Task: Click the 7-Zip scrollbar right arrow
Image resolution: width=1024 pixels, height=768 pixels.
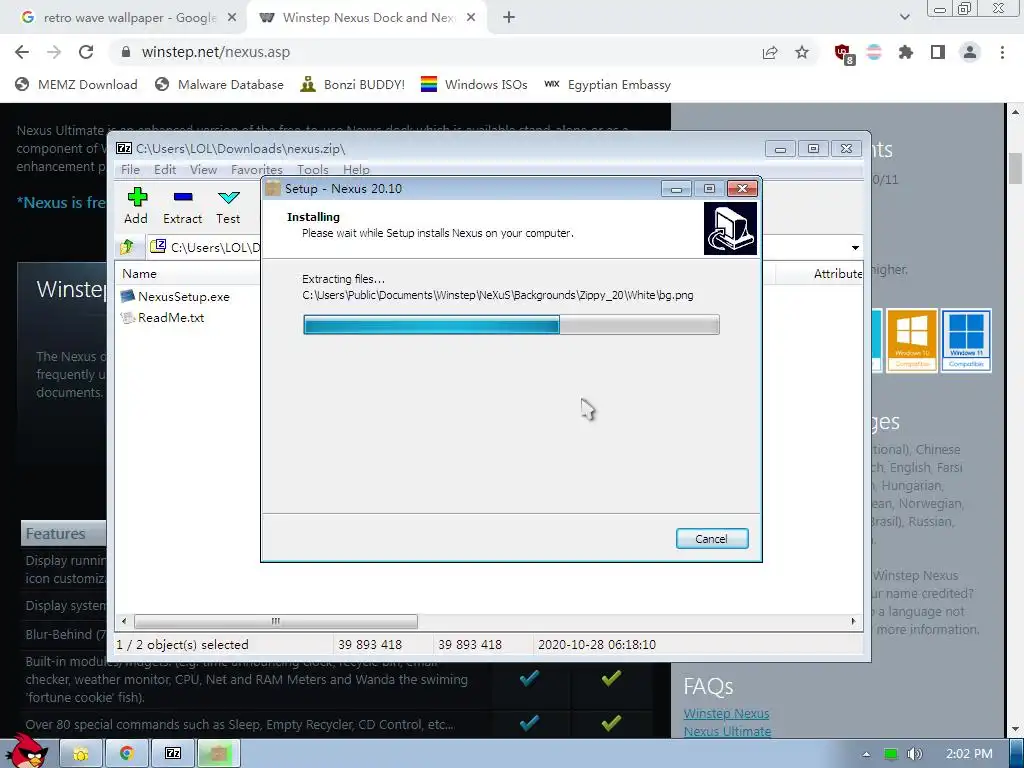Action: [853, 621]
